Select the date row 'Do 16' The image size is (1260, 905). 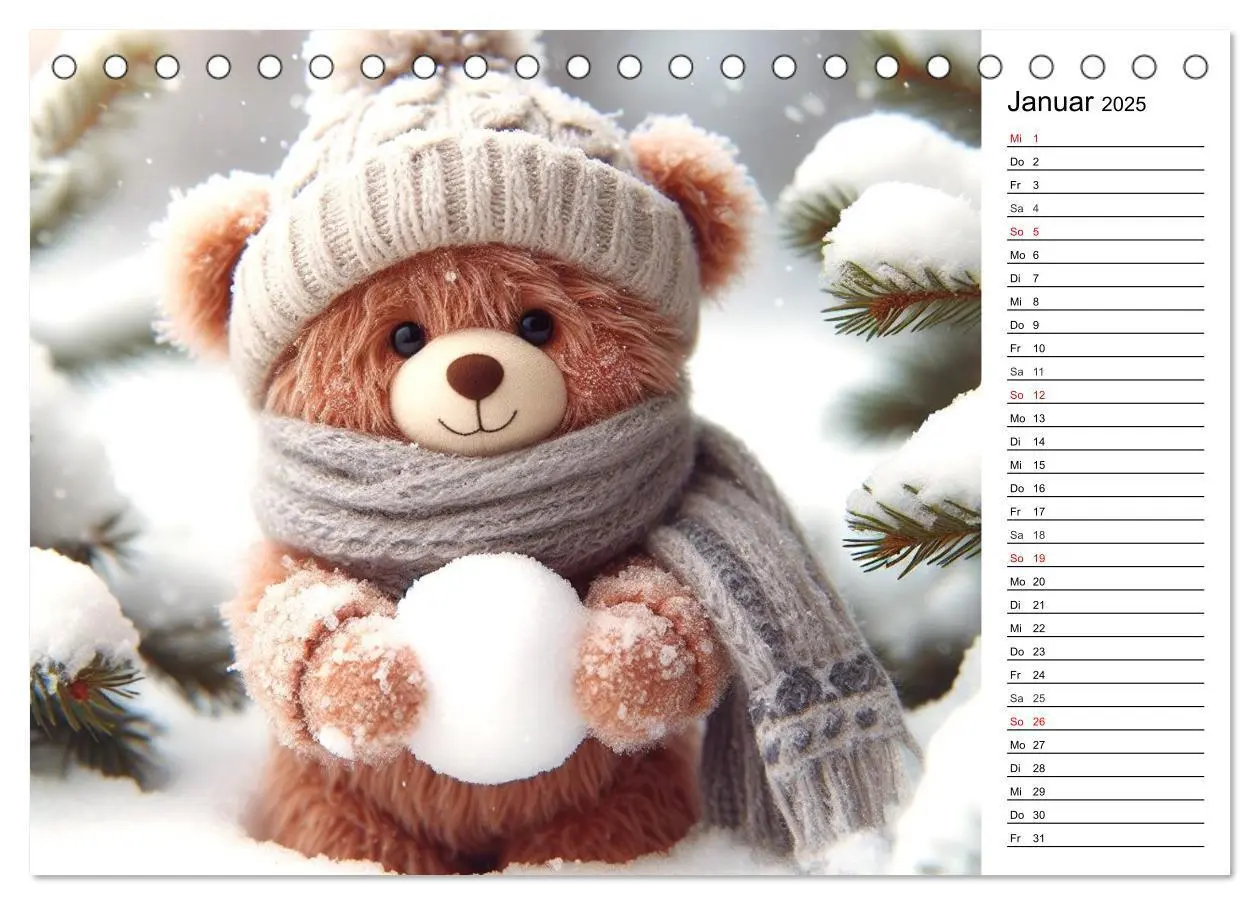click(1105, 488)
